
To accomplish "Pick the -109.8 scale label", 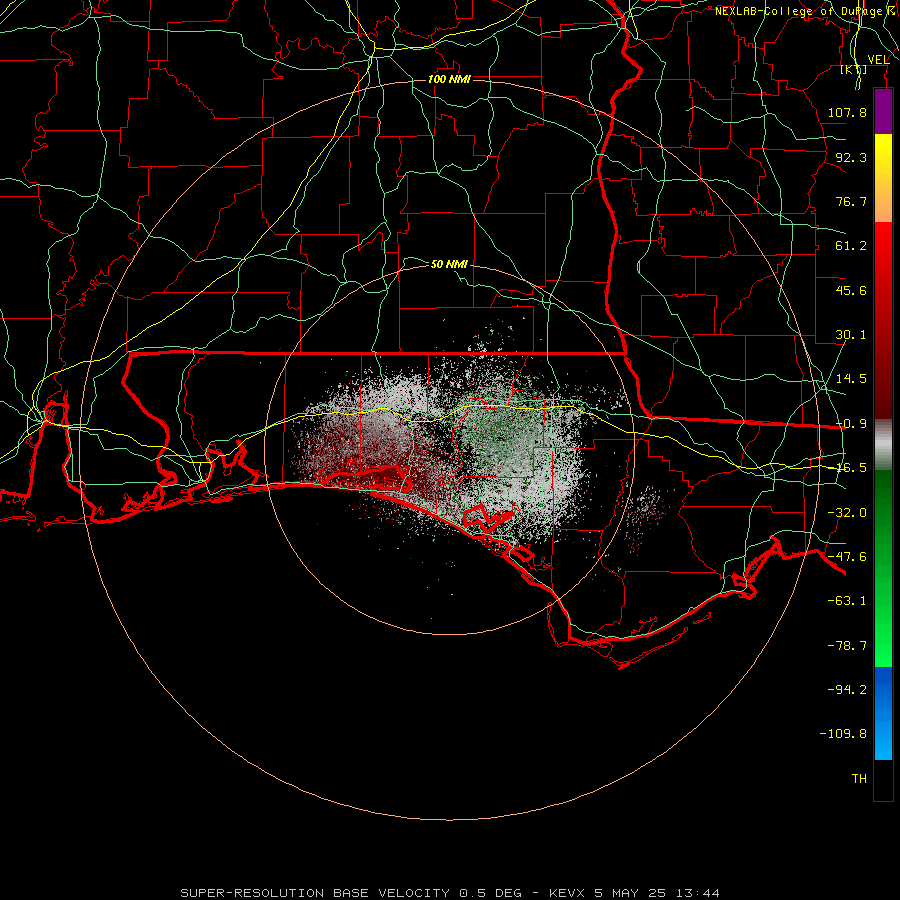I will click(843, 734).
